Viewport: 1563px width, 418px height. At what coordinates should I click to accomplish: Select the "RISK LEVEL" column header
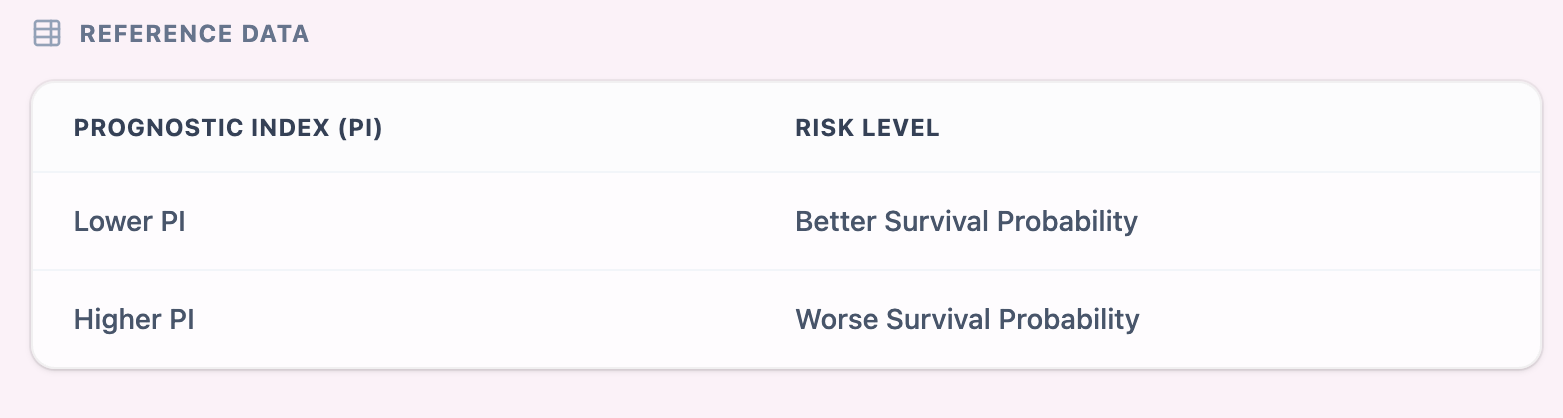point(867,129)
